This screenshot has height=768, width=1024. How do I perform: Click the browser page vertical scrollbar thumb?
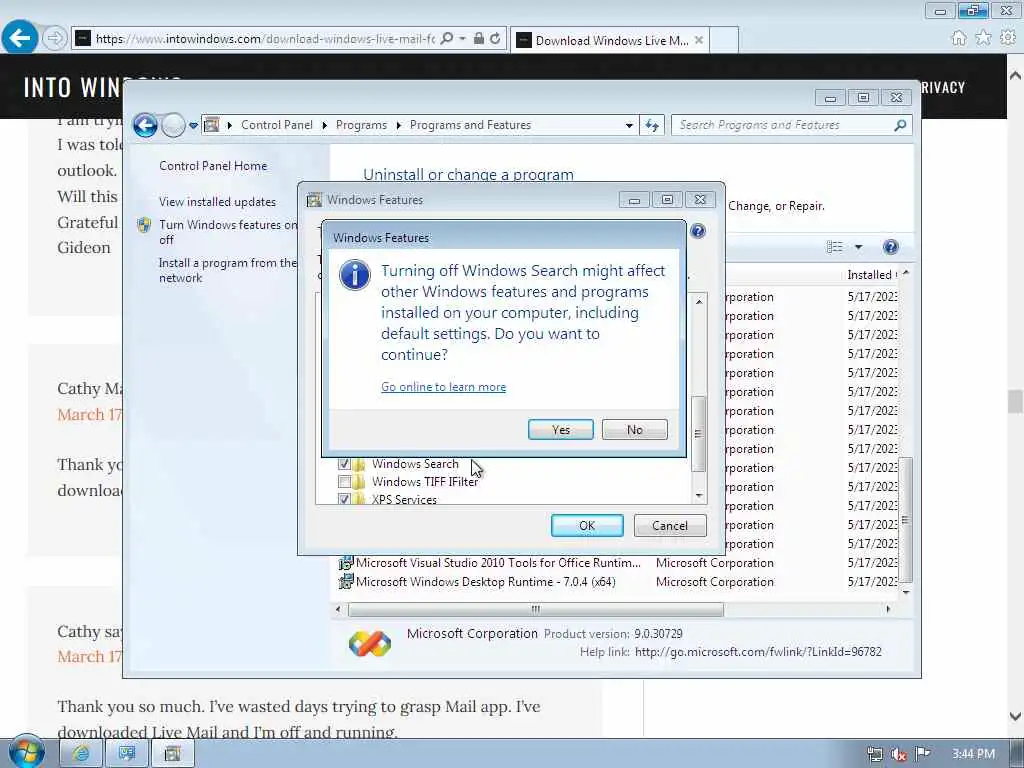pos(1015,402)
